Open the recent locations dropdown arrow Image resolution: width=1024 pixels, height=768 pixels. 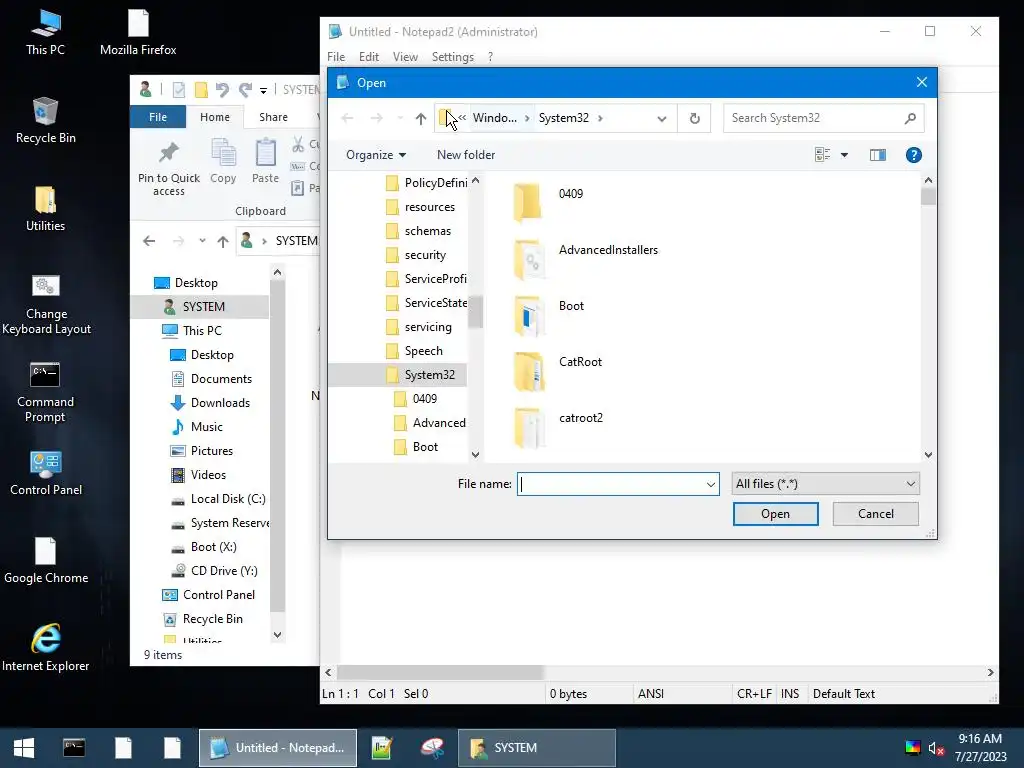(400, 118)
